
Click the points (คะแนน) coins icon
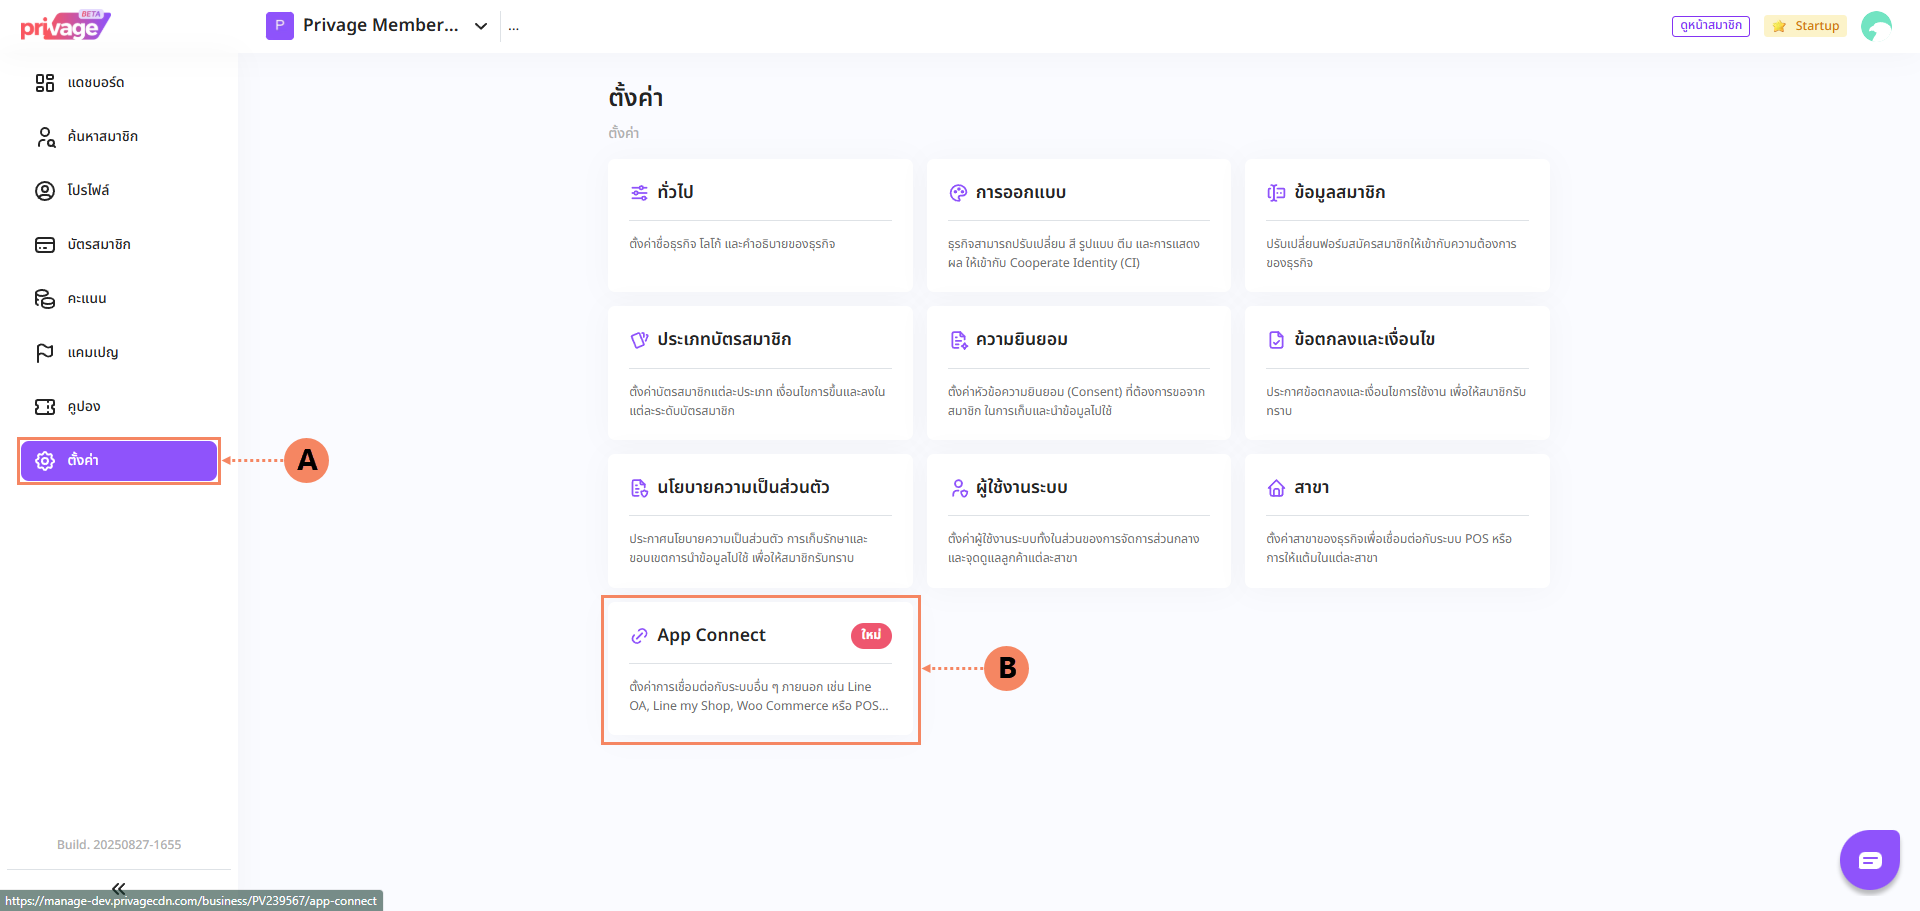[45, 299]
